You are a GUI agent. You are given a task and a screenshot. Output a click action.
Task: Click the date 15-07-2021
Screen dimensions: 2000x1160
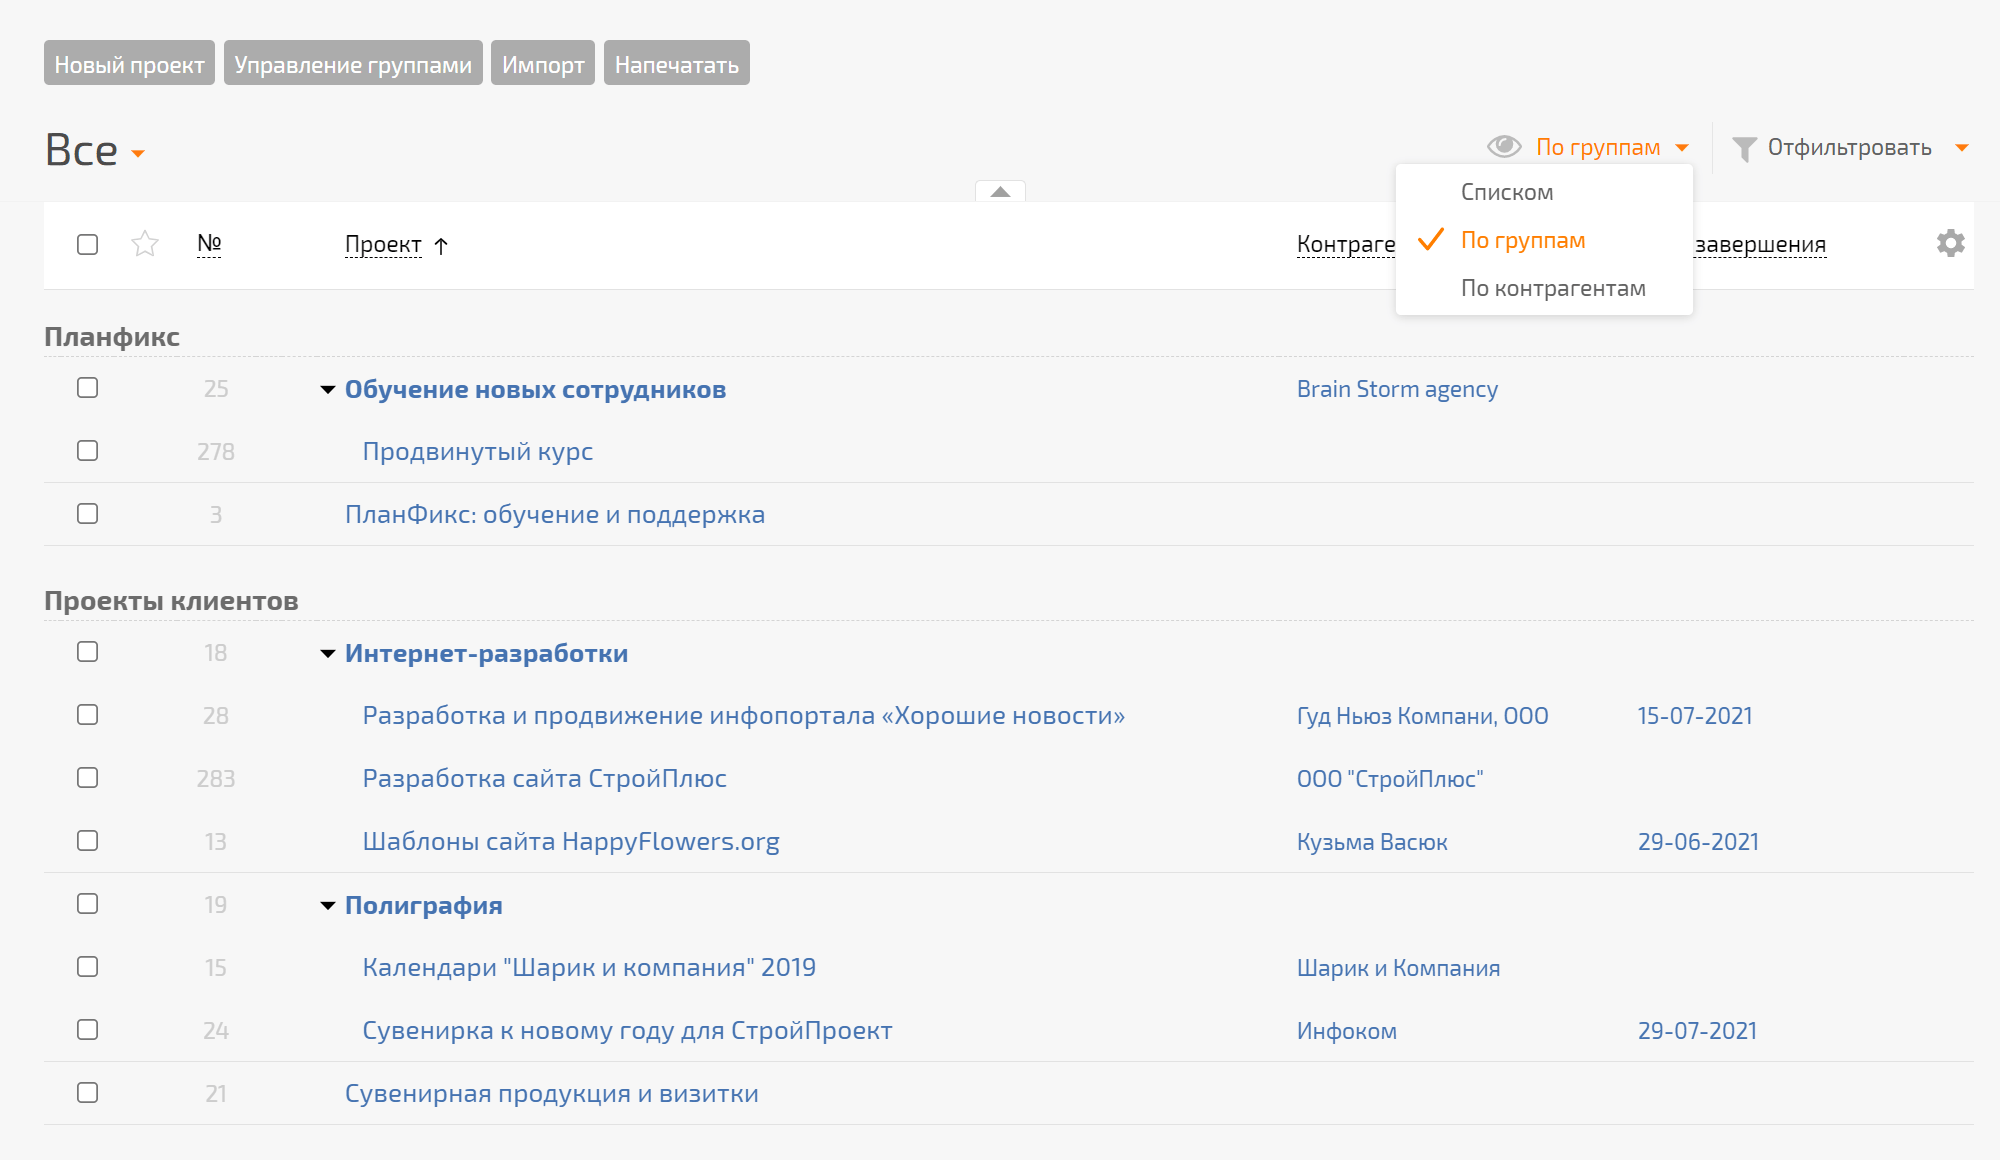coord(1695,716)
